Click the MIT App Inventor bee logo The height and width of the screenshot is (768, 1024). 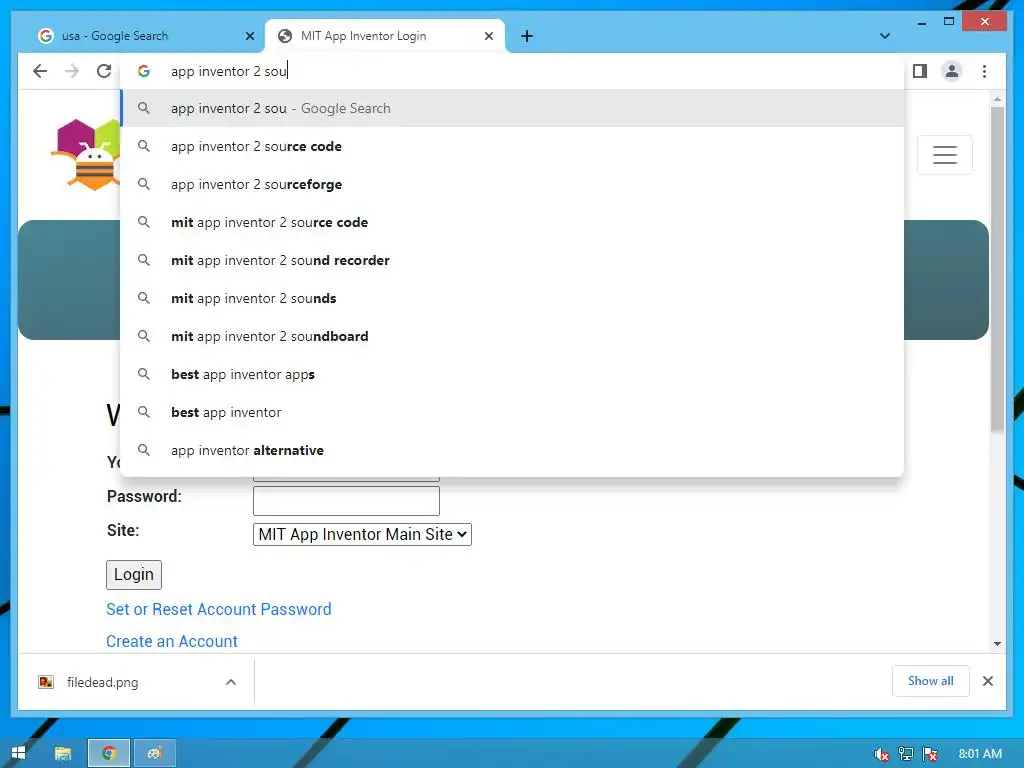[86, 155]
